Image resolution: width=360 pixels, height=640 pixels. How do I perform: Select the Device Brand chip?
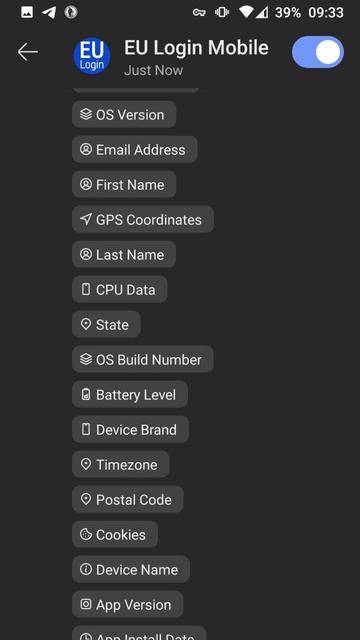click(131, 429)
